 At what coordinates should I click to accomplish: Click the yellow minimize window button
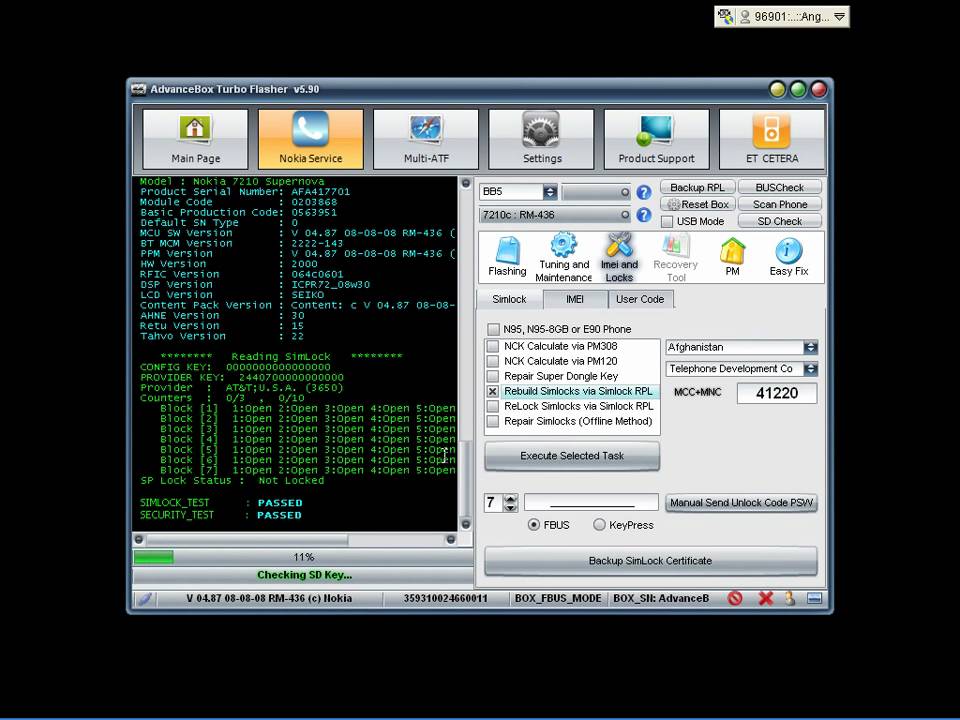778,90
